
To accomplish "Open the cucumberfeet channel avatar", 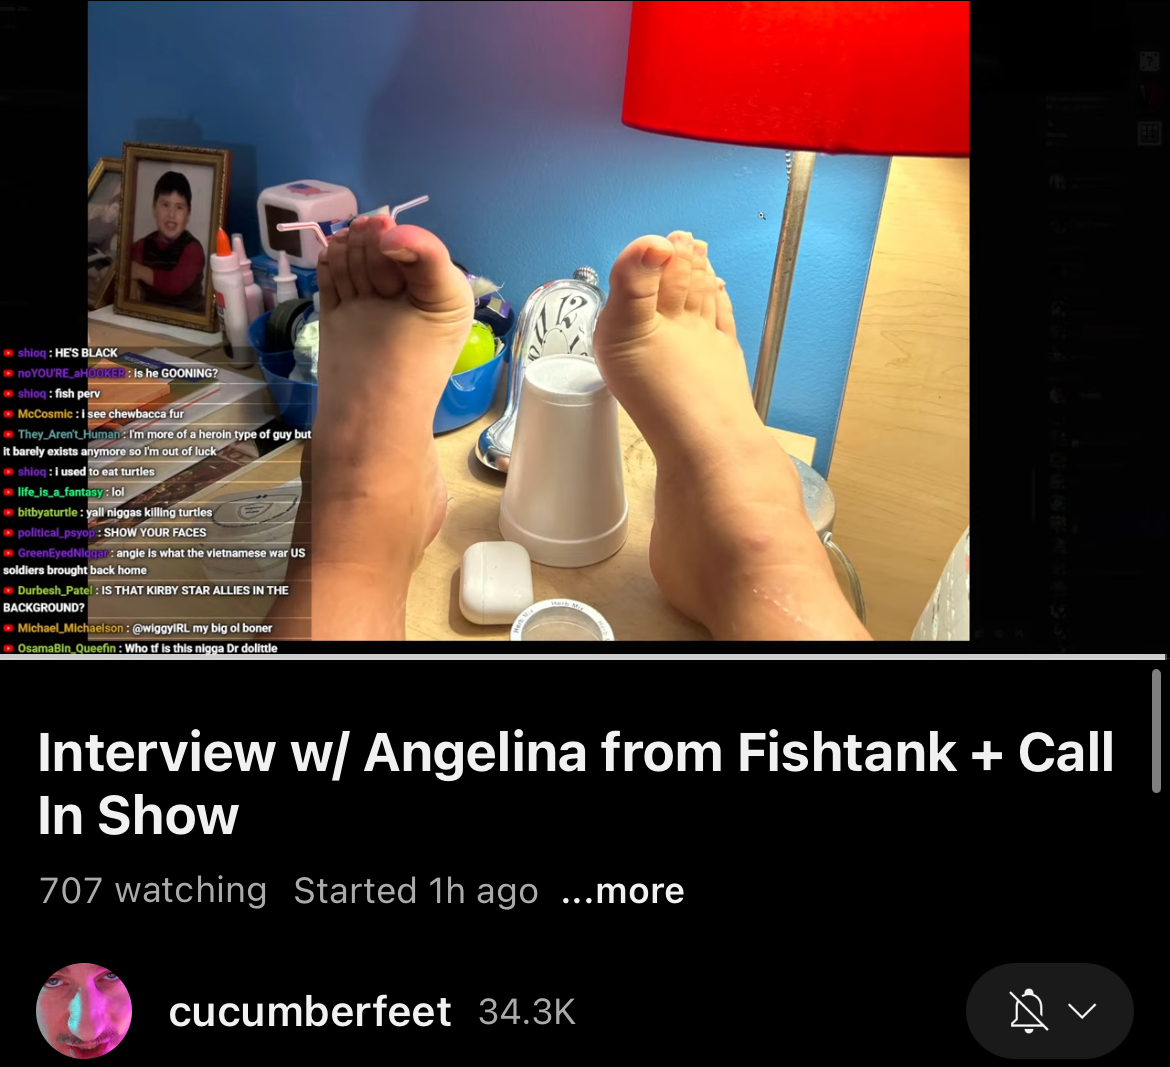I will pos(84,1011).
